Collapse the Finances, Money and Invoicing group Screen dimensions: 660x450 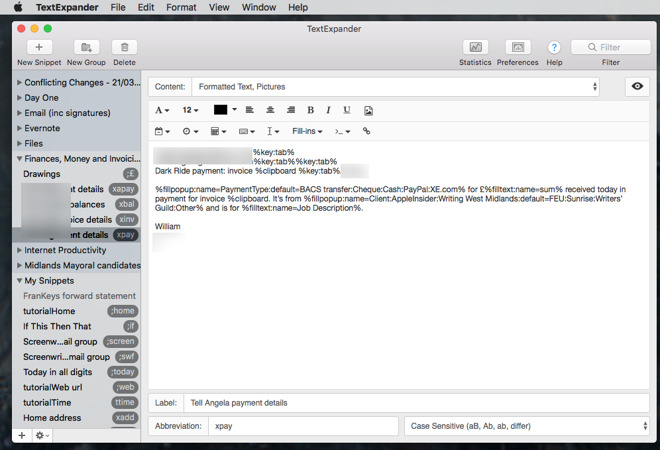pyautogui.click(x=19, y=159)
